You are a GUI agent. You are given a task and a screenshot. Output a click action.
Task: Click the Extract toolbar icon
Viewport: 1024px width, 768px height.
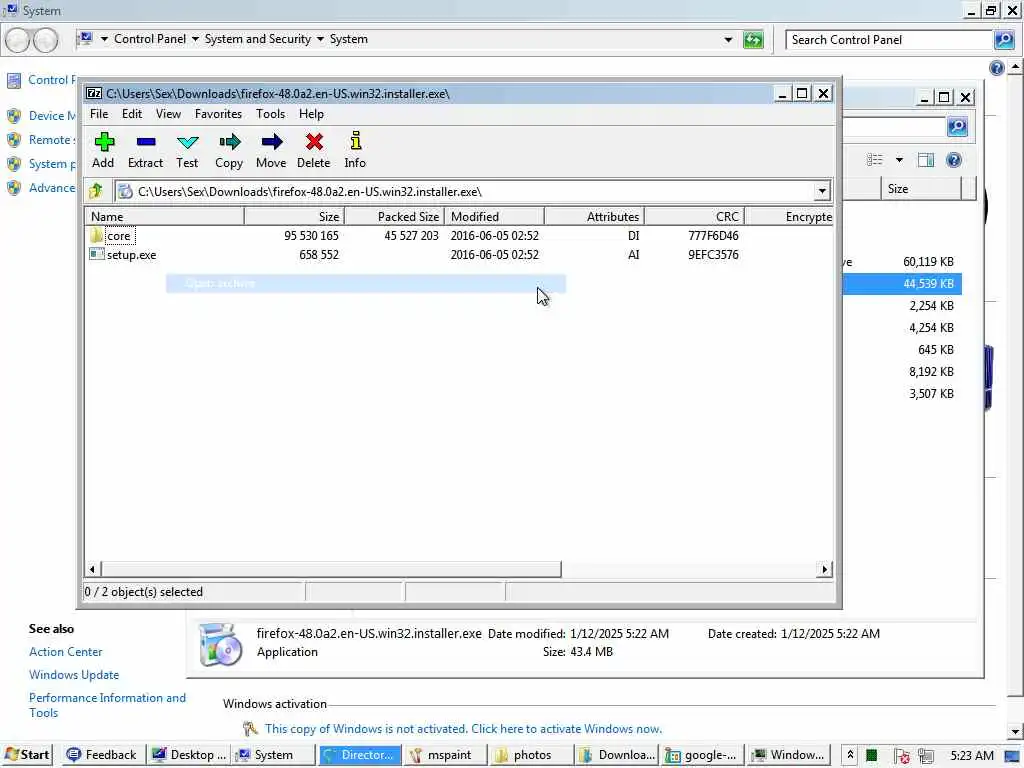click(146, 142)
